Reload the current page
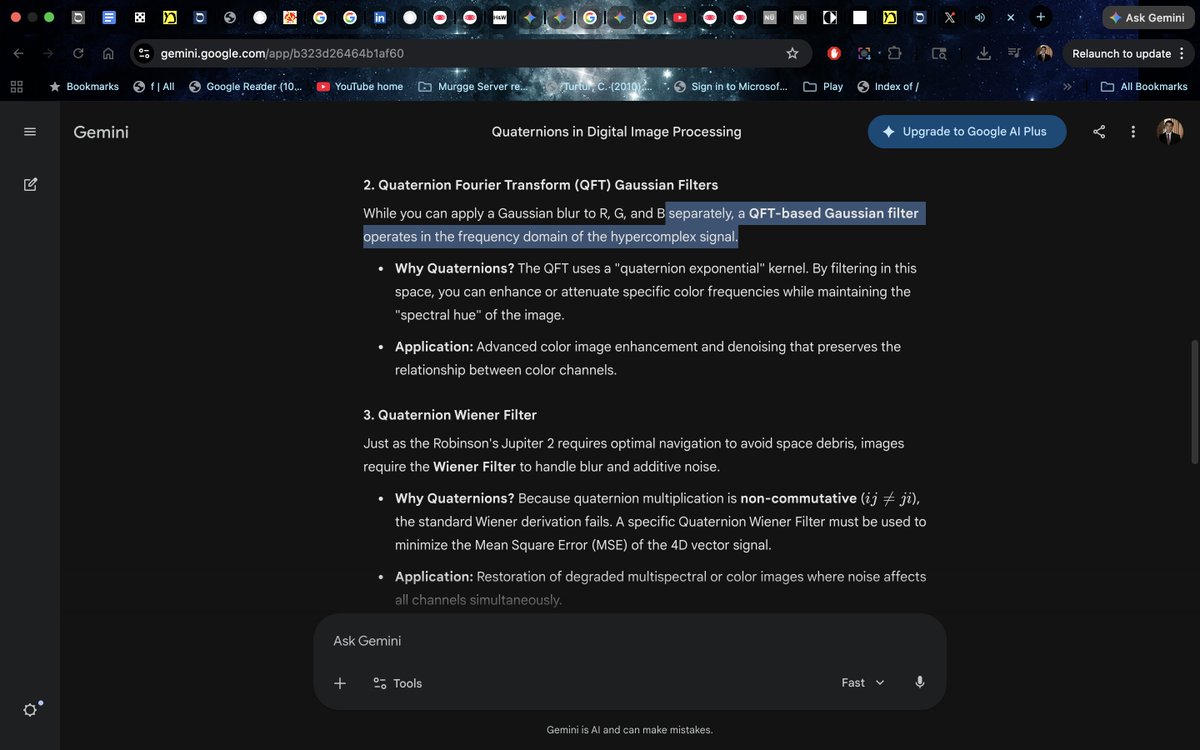The width and height of the screenshot is (1200, 750). tap(78, 53)
